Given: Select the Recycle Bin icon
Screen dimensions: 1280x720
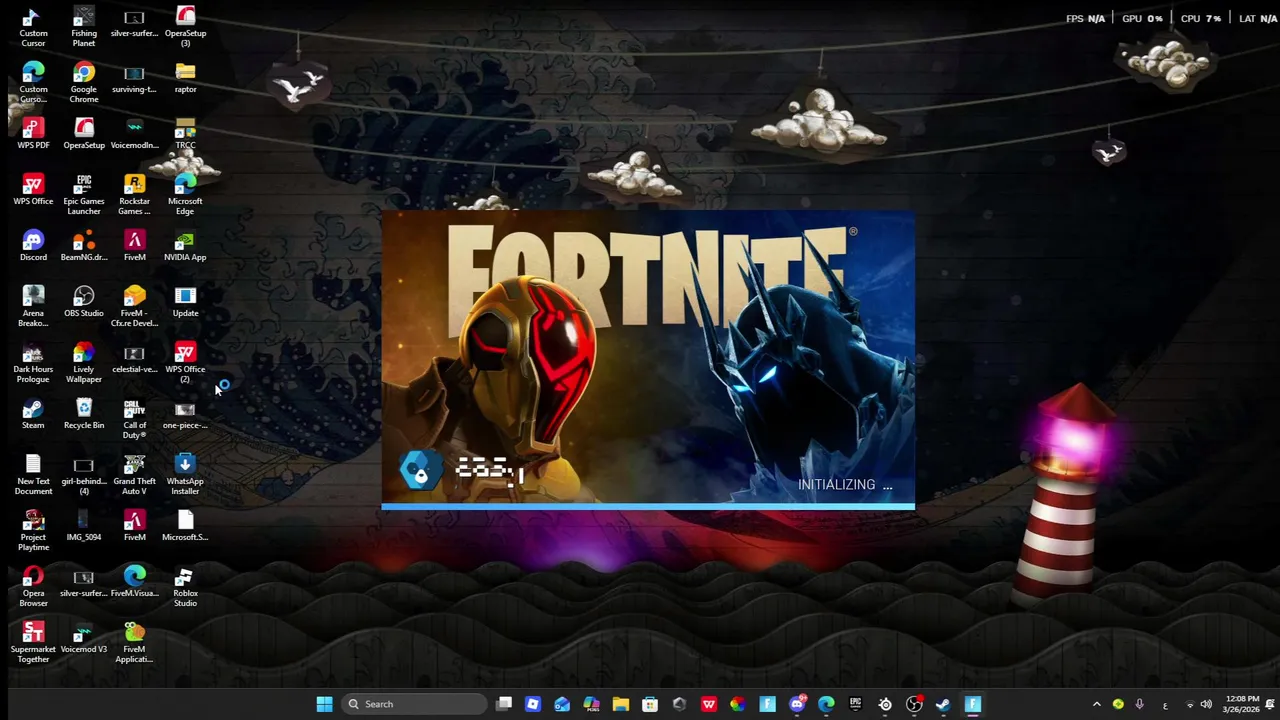Looking at the screenshot, I should 84,414.
